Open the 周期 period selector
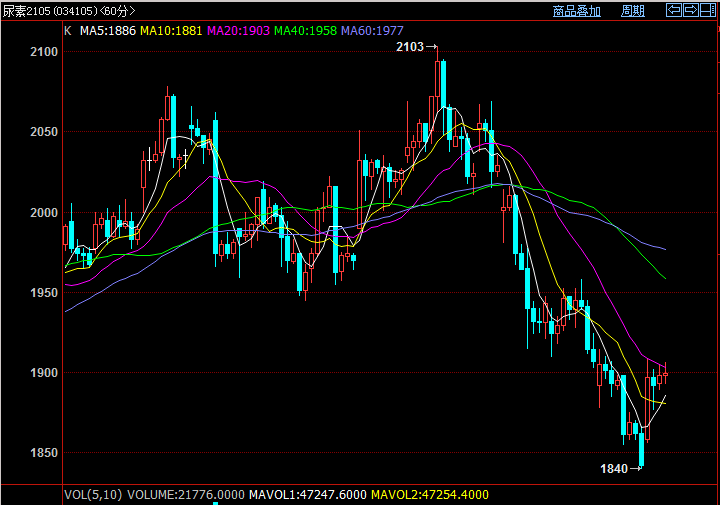This screenshot has width=720, height=505. pos(633,11)
